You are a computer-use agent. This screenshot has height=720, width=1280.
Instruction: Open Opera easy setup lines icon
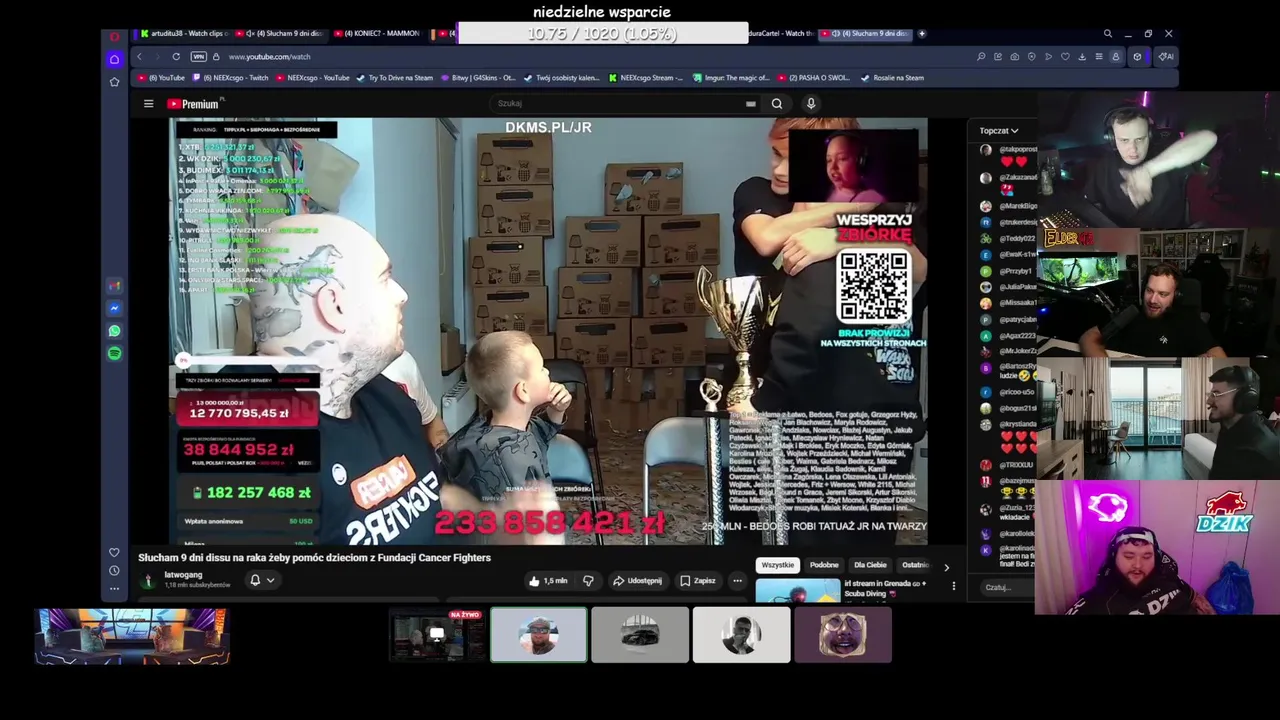tap(1098, 57)
